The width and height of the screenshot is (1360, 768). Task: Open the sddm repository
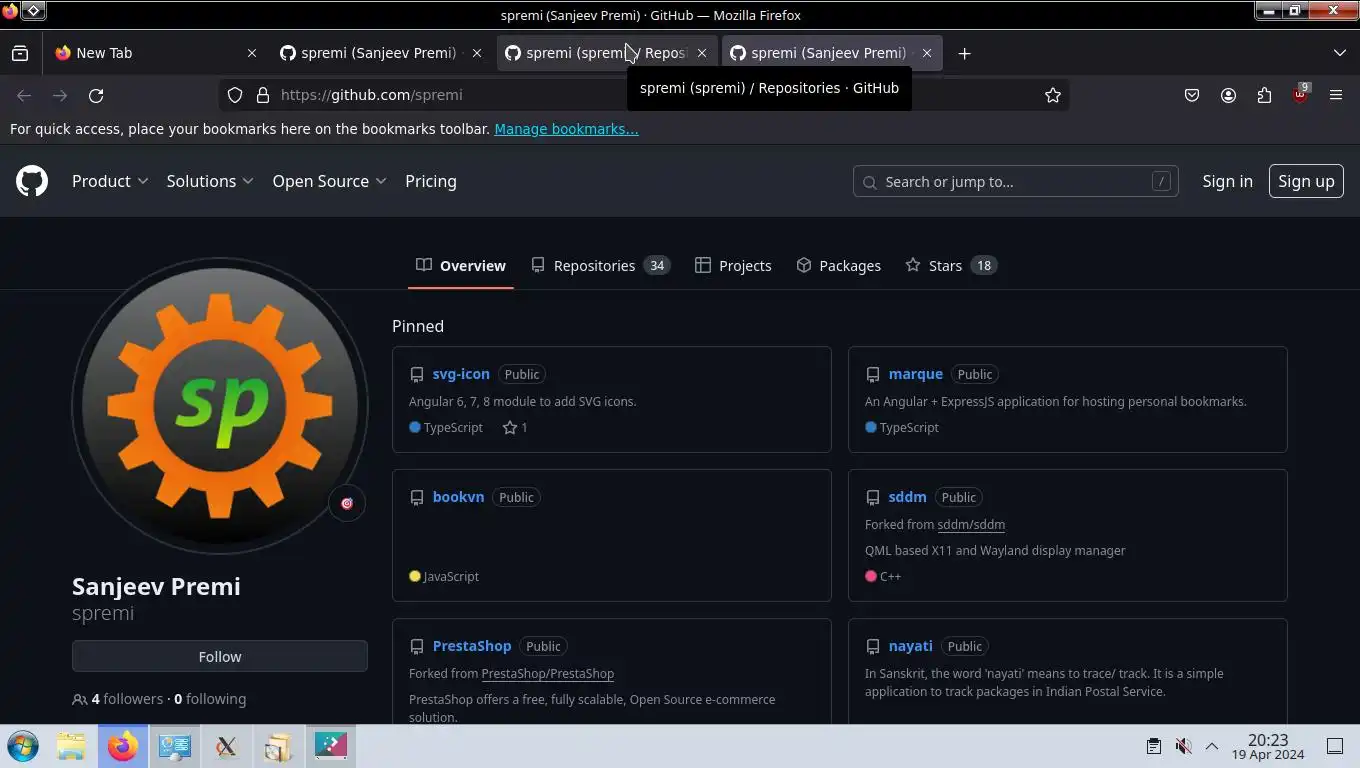coord(907,497)
